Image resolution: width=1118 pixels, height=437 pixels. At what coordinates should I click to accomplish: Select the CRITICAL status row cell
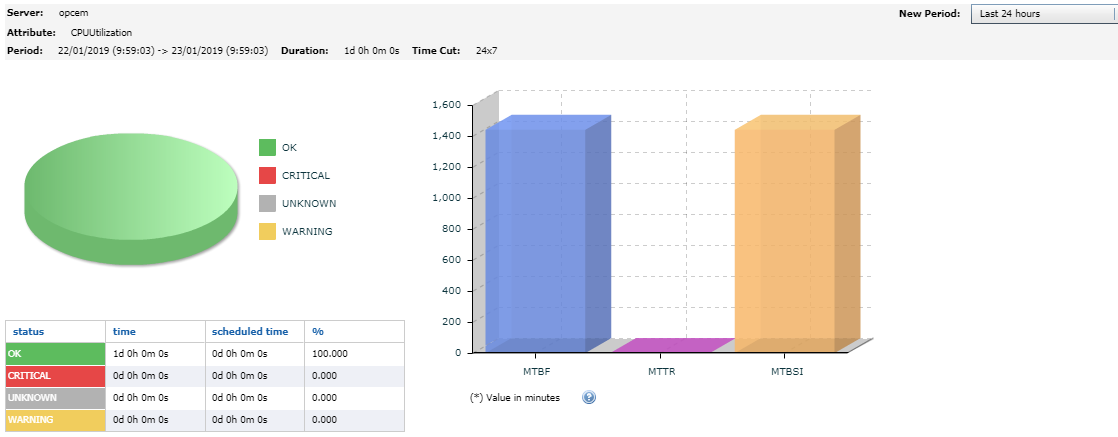click(x=55, y=376)
